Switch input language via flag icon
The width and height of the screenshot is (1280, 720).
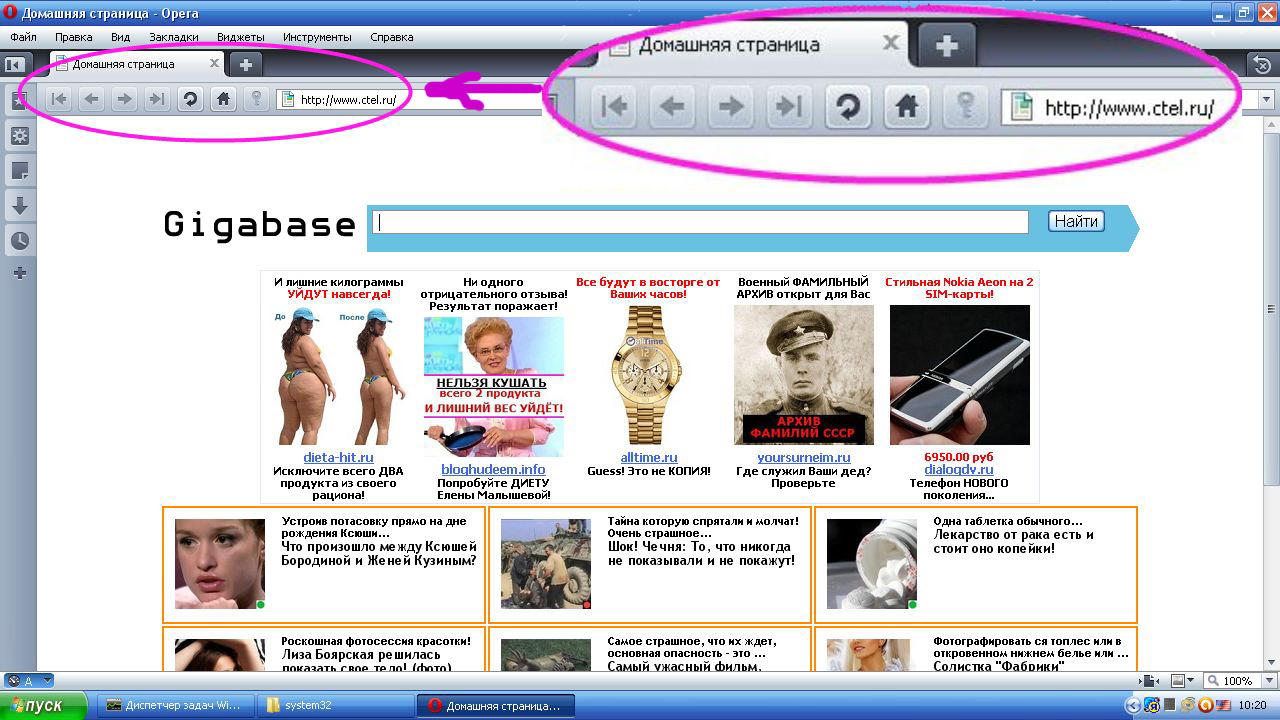point(1222,705)
